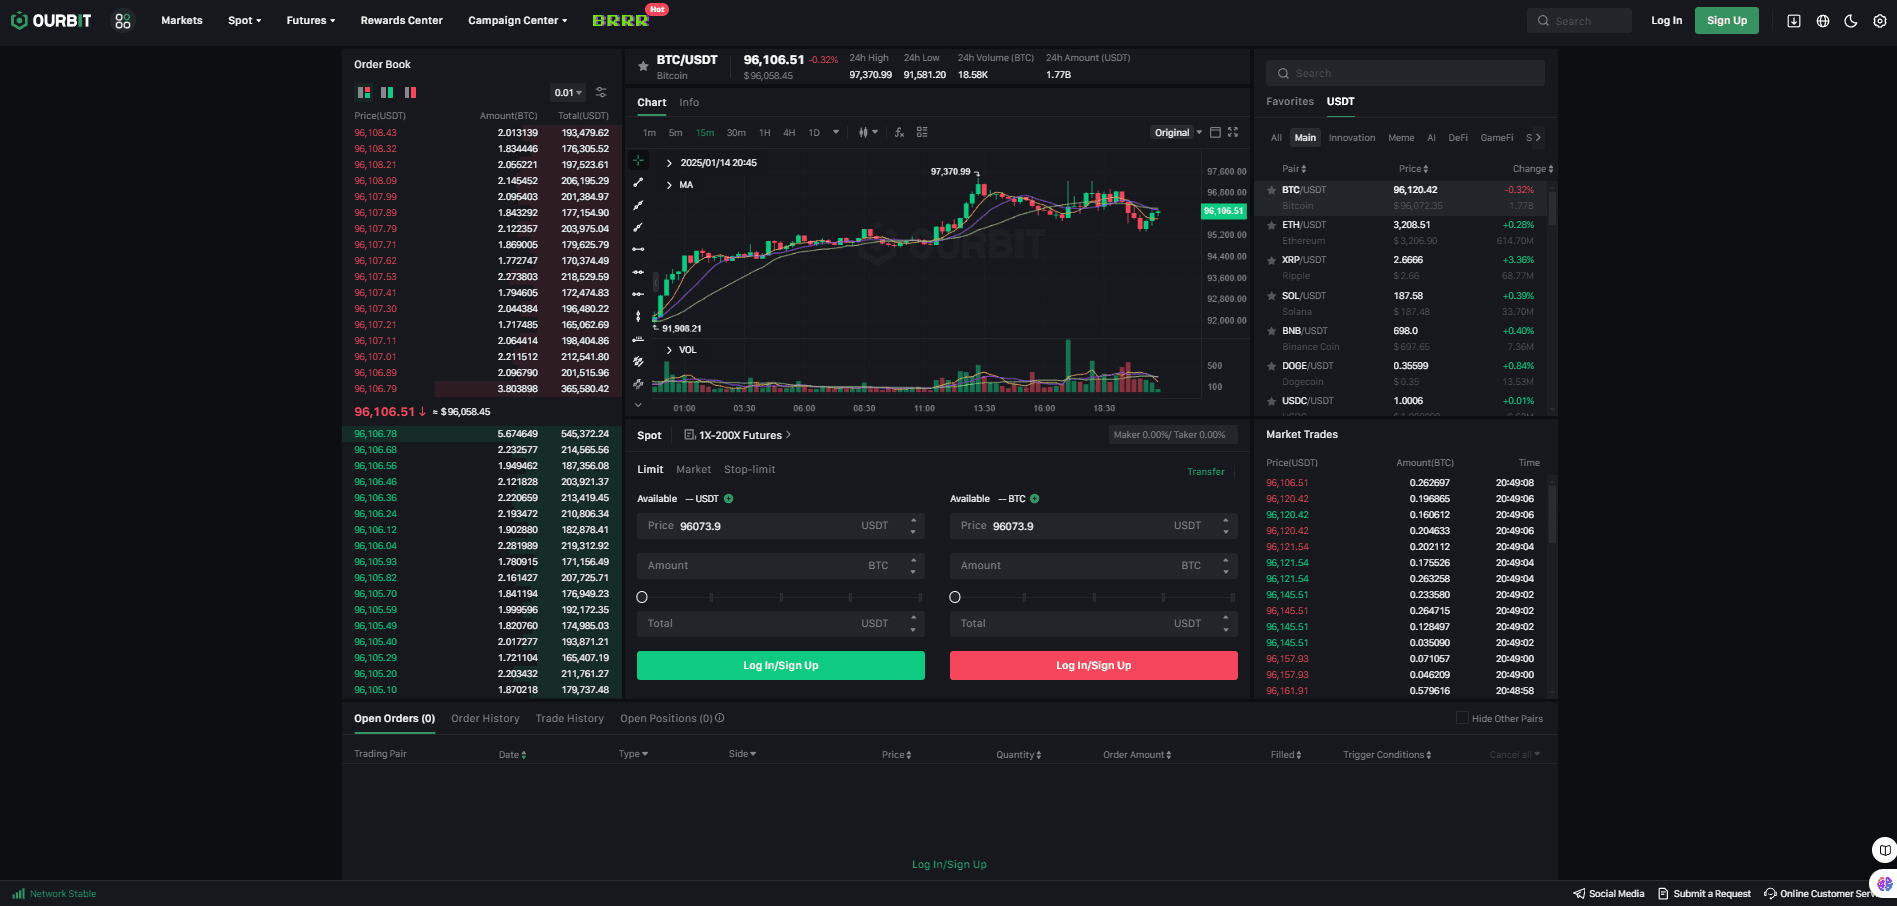This screenshot has width=1897, height=906.
Task: Open order book 0.01 precision dropdown
Action: coord(568,93)
